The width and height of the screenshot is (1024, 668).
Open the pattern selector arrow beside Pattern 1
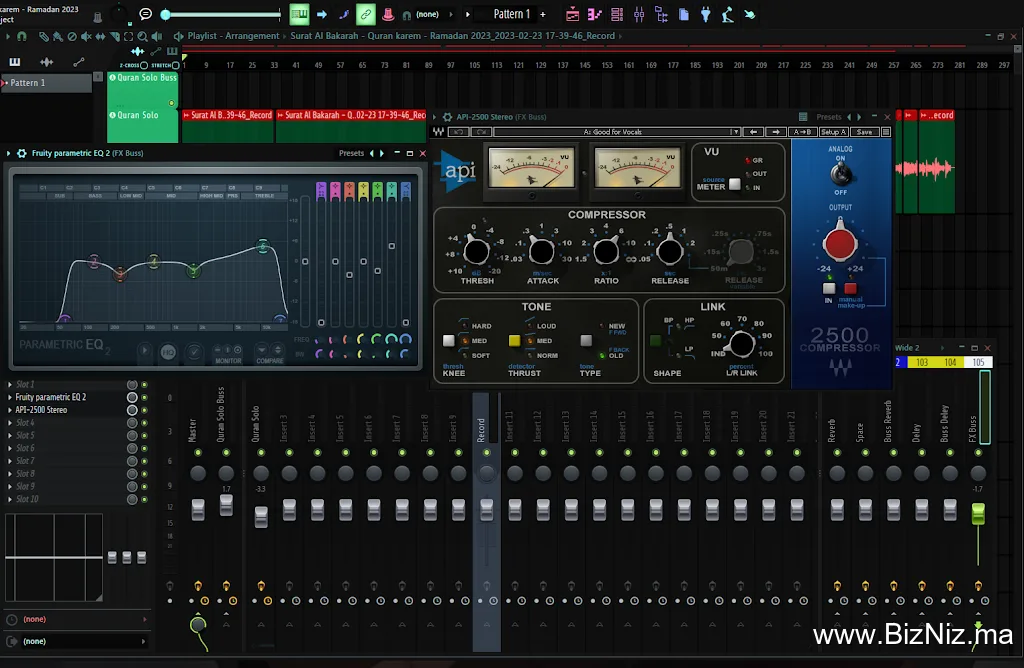[468, 14]
